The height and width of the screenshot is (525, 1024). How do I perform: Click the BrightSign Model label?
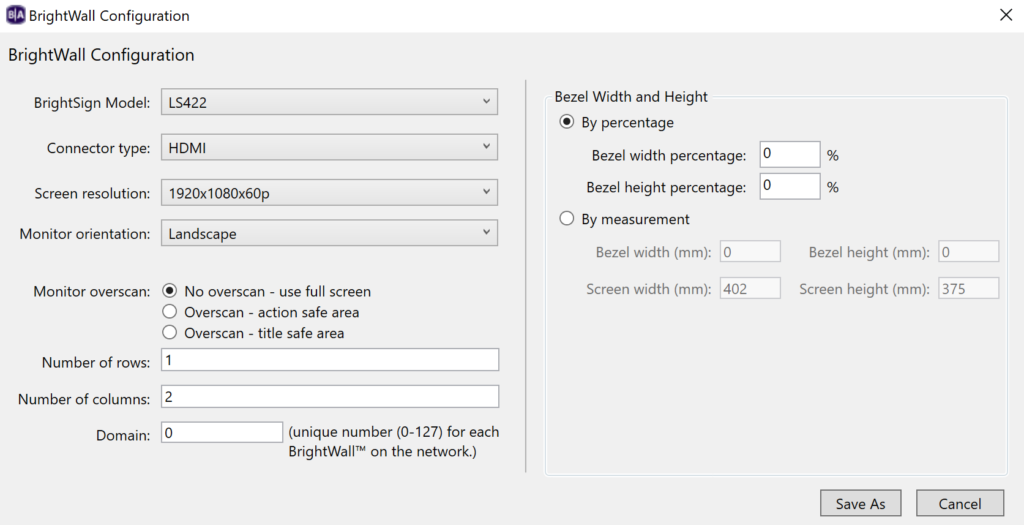pyautogui.click(x=92, y=103)
